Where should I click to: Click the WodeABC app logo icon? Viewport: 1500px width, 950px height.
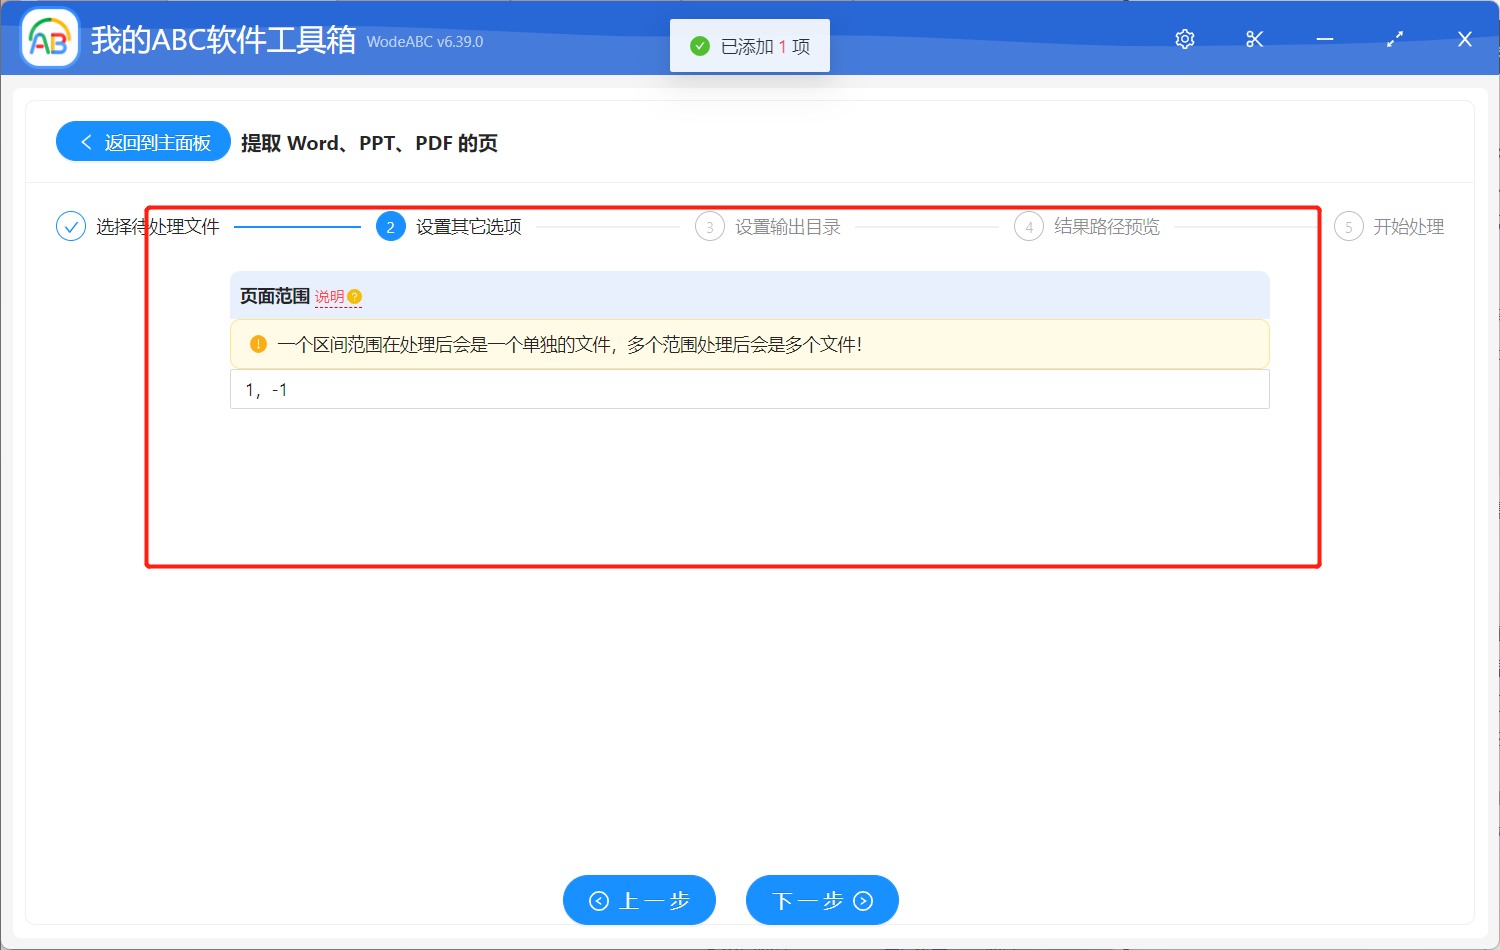tap(50, 39)
